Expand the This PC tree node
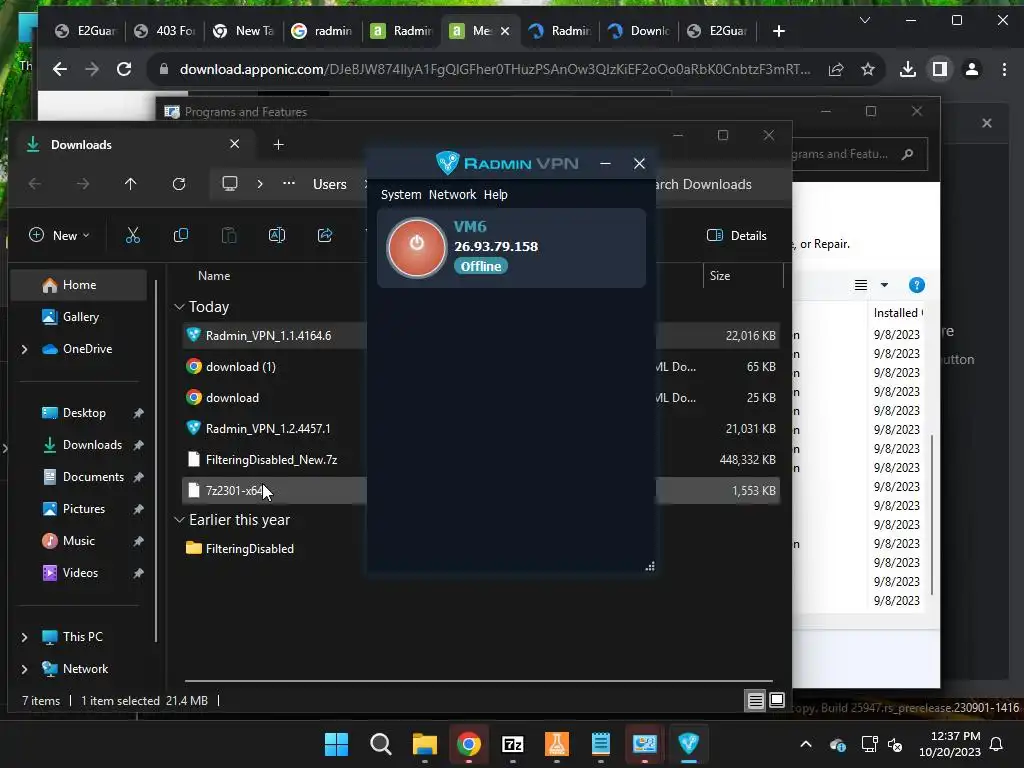 coord(24,637)
